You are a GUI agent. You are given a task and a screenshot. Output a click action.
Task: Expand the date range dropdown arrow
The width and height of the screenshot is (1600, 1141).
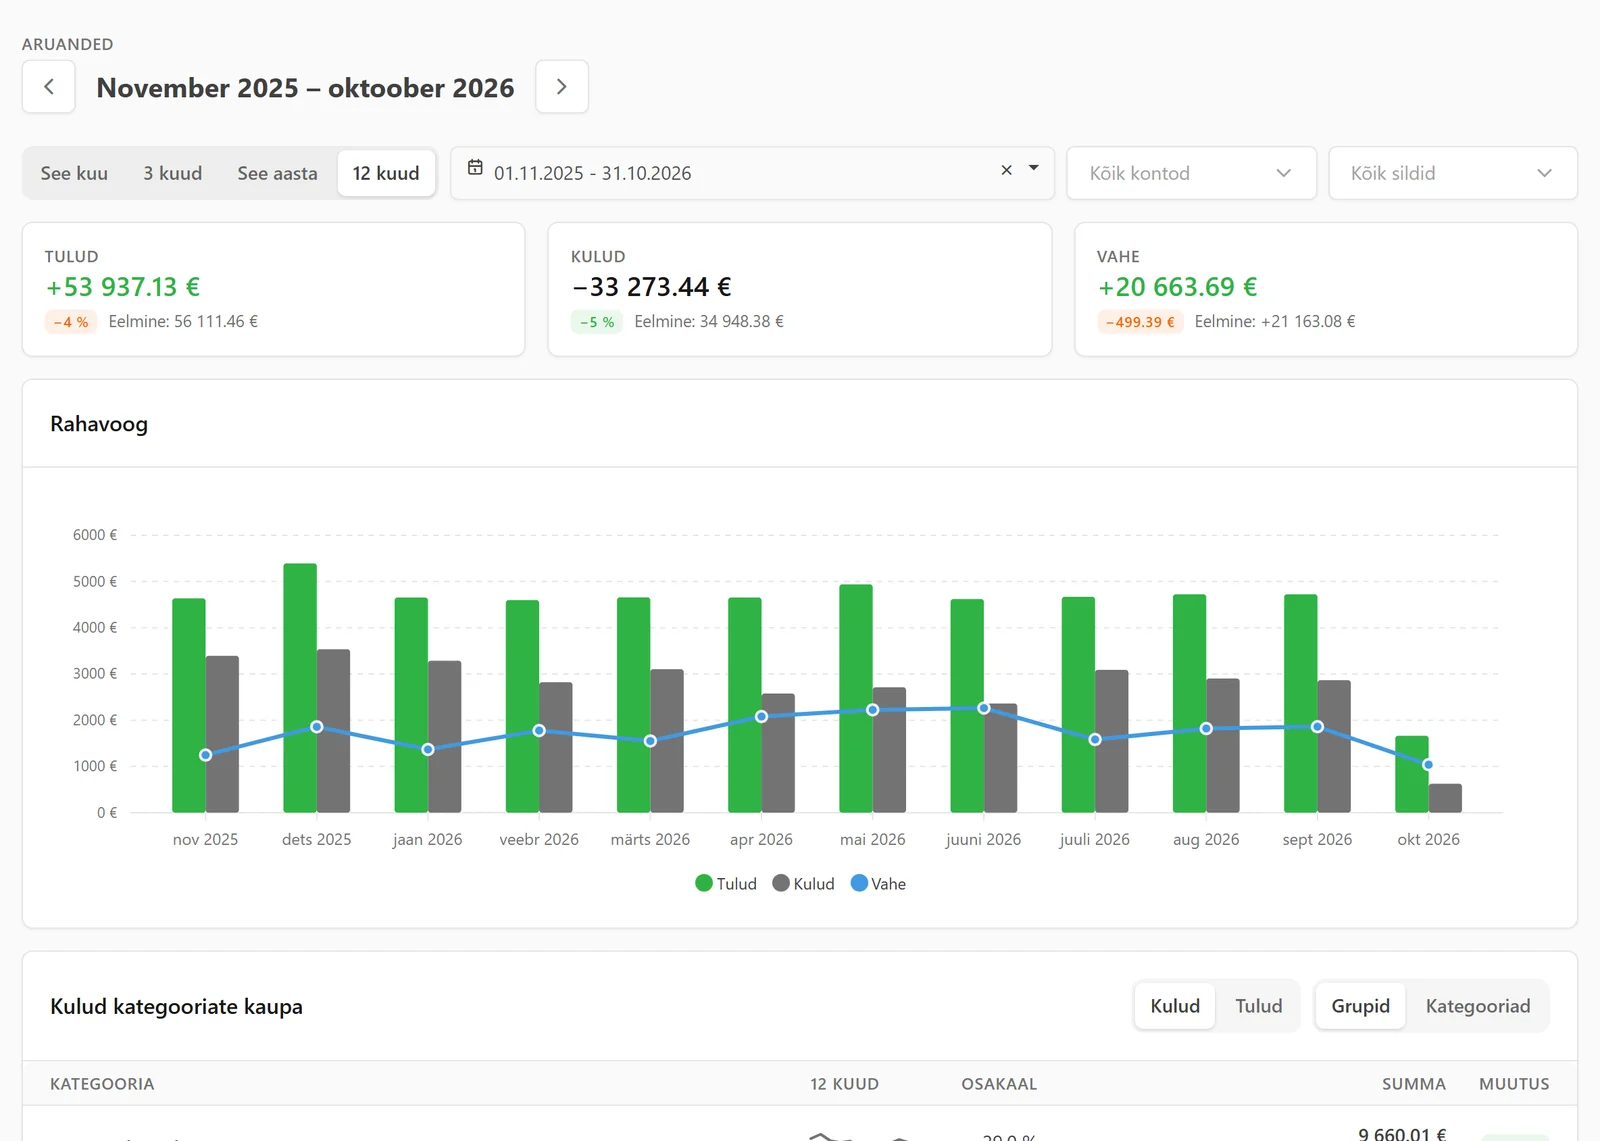point(1034,168)
